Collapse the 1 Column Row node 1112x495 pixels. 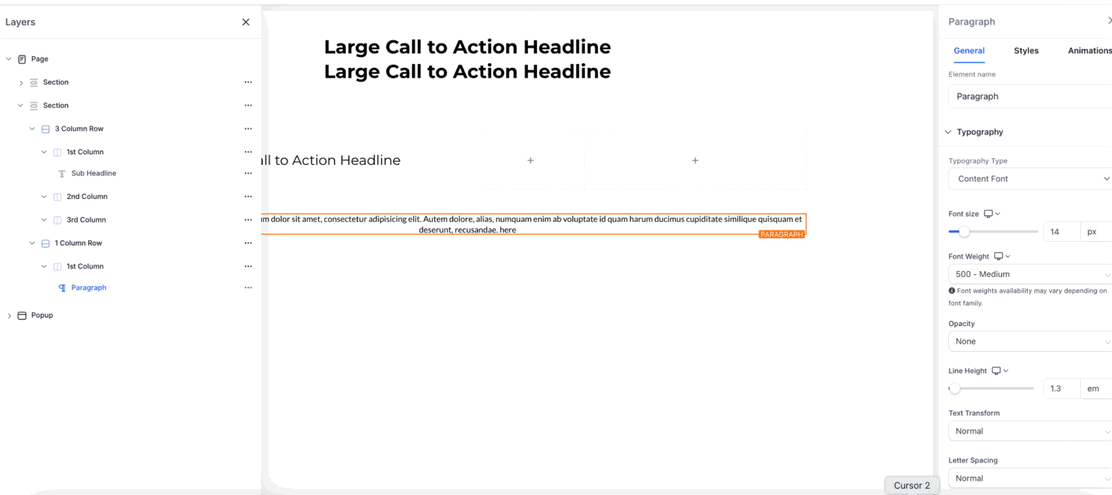32,243
